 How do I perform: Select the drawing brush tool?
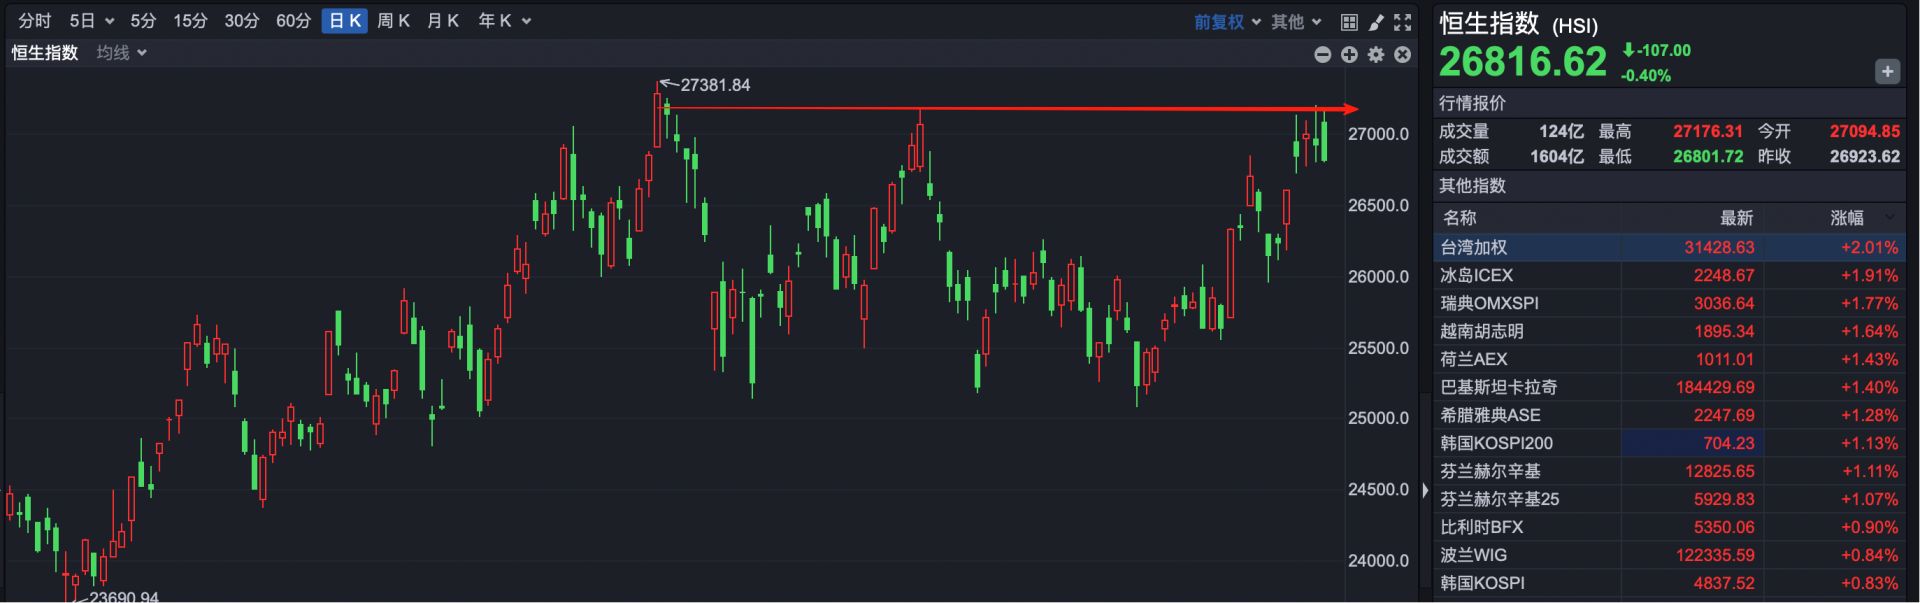point(1376,22)
